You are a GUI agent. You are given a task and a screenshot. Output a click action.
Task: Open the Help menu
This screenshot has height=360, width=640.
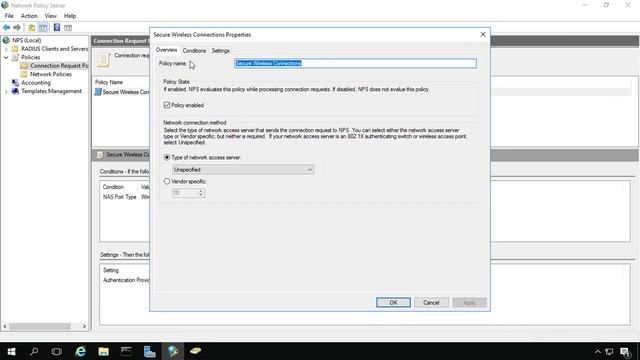tap(70, 16)
